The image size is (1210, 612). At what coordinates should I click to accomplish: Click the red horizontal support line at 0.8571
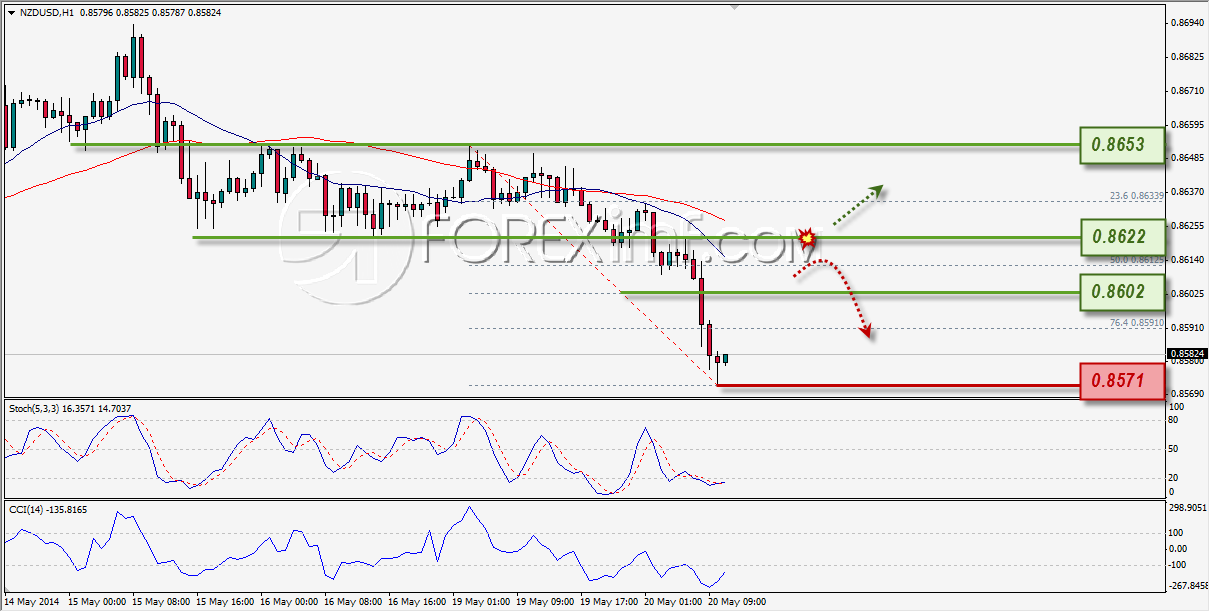tap(899, 385)
